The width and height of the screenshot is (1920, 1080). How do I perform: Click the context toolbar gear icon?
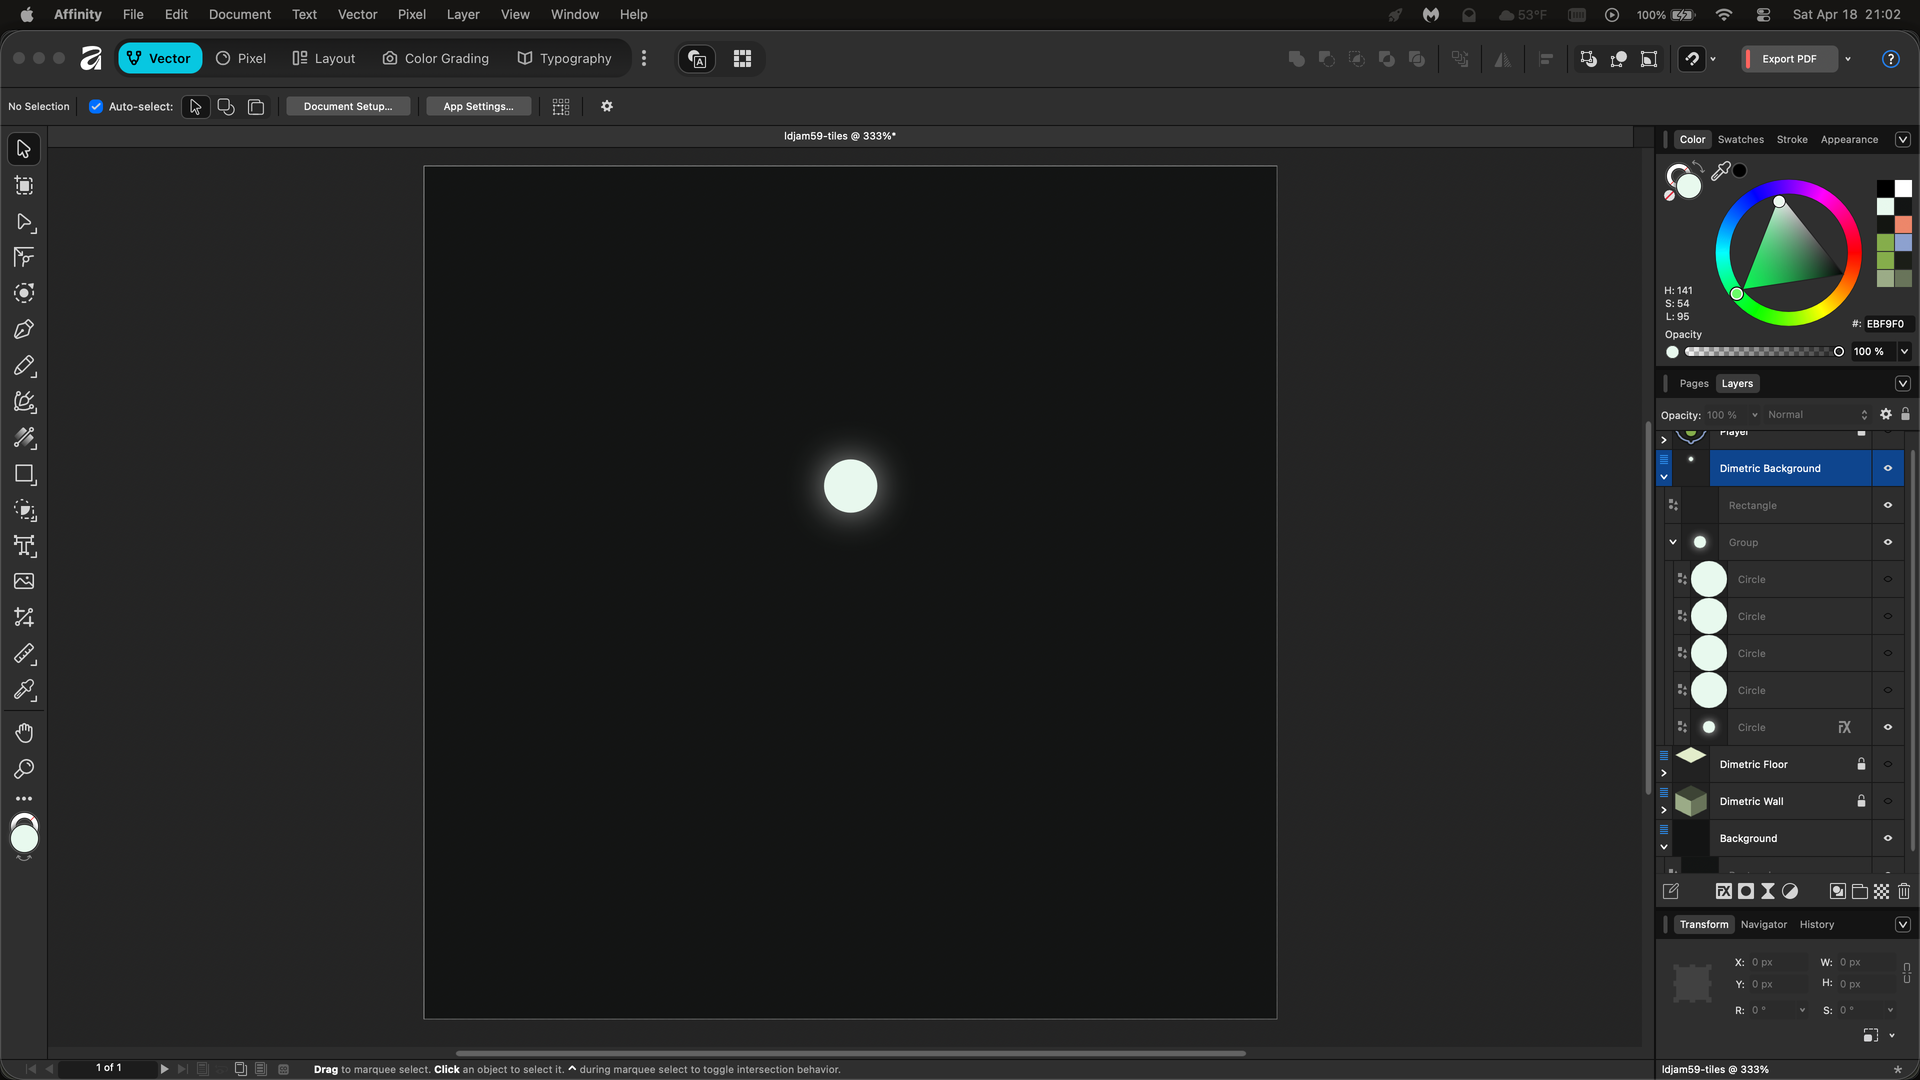[x=607, y=106]
